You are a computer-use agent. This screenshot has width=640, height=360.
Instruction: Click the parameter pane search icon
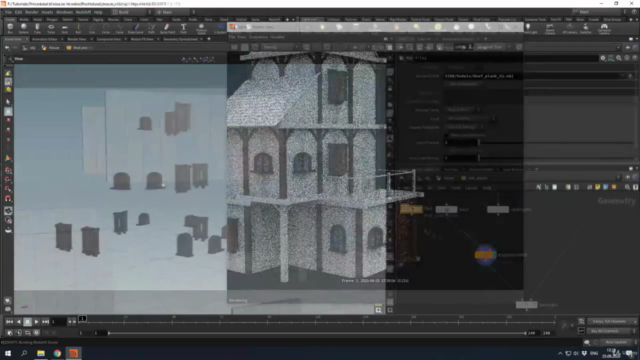point(619,58)
